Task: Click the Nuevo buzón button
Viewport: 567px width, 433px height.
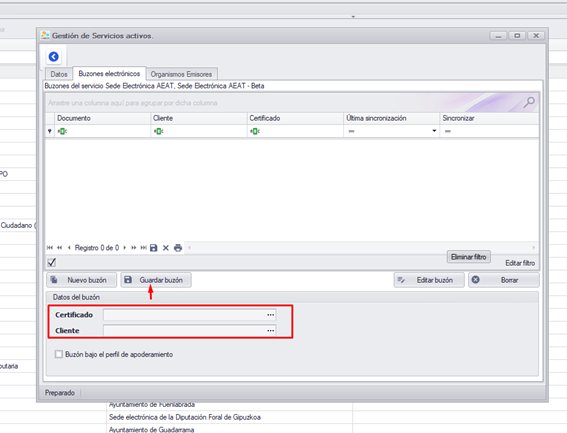Action: [x=81, y=280]
